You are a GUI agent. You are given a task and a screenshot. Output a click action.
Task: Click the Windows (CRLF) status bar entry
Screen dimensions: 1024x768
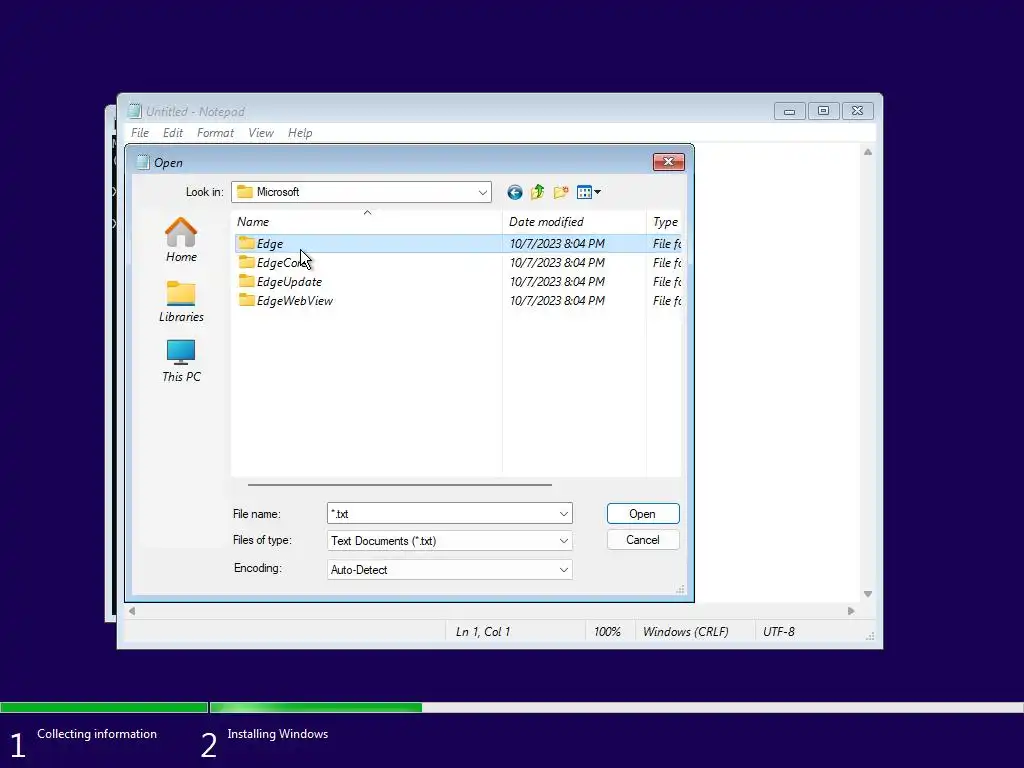(x=686, y=632)
